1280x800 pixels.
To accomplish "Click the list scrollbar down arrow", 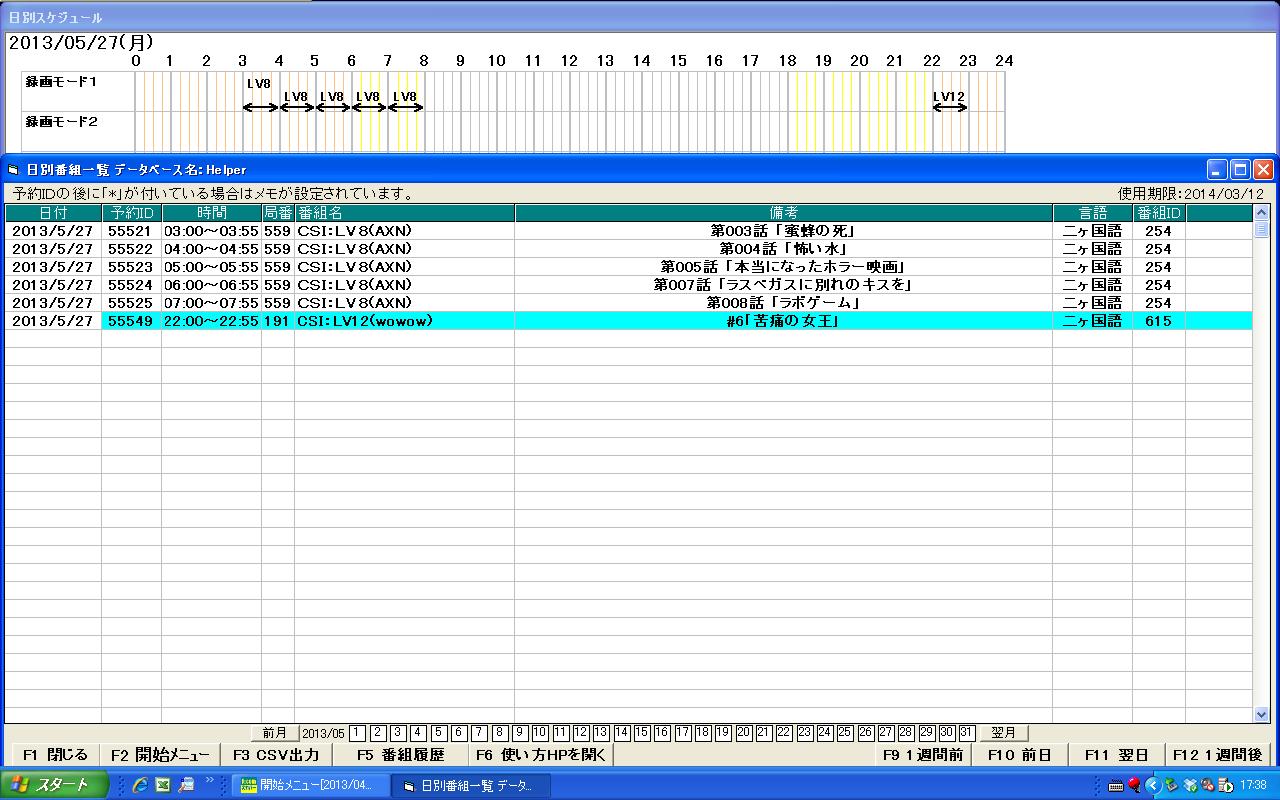I will [1261, 714].
